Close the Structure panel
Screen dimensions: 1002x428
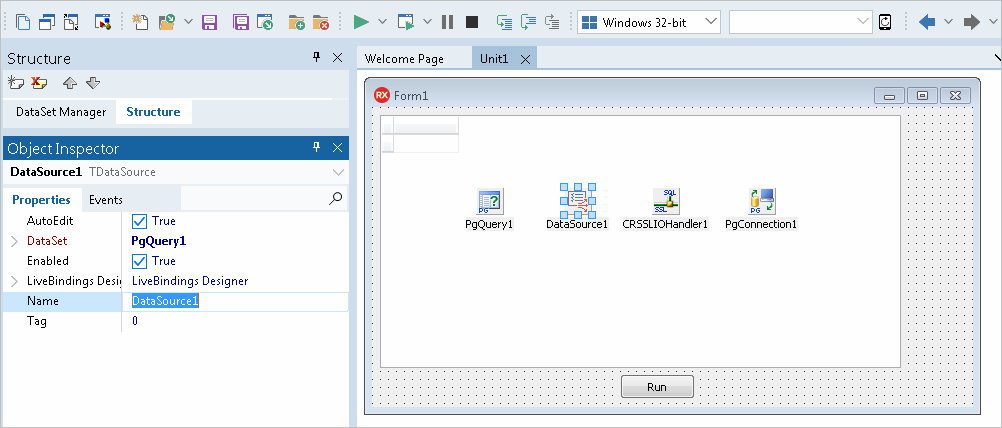tap(338, 57)
